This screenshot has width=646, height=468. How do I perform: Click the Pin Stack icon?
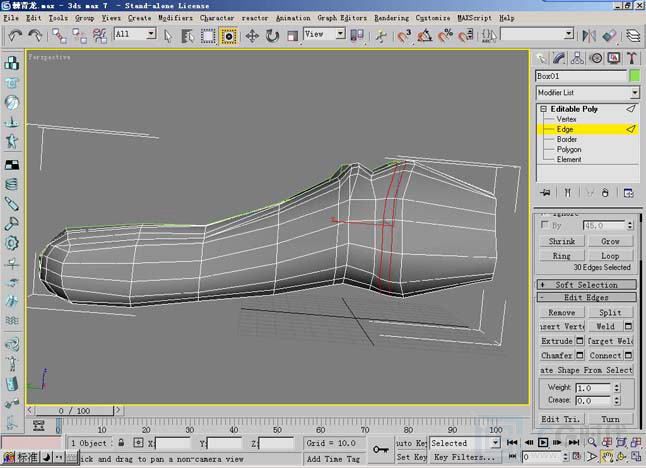(546, 193)
